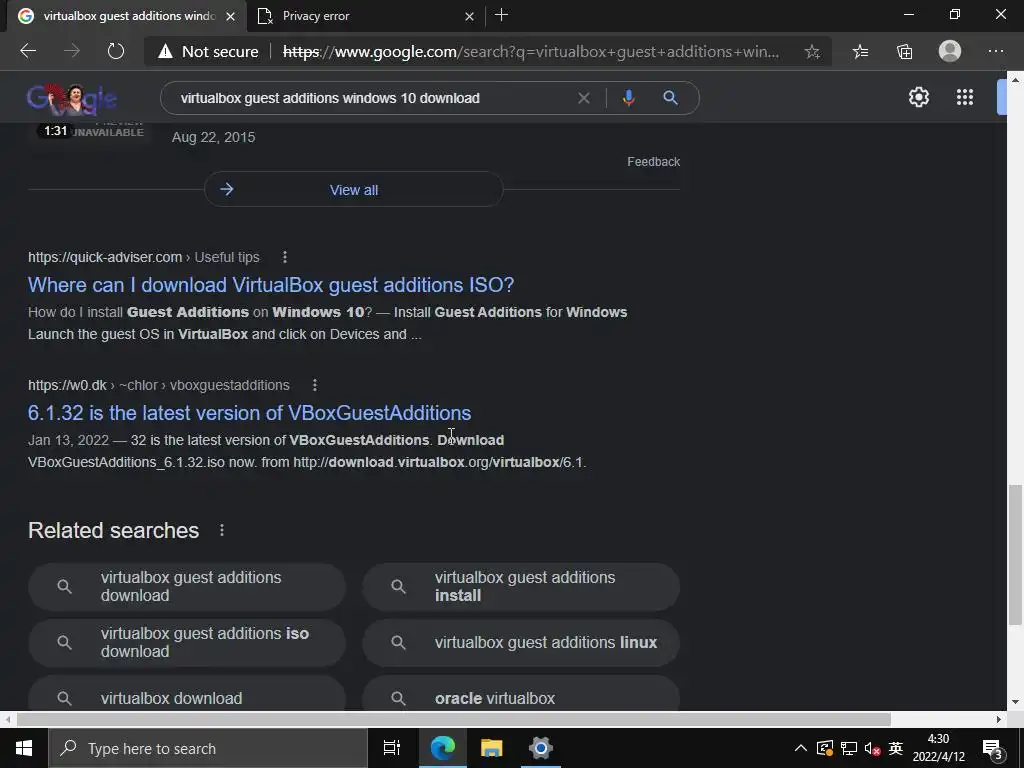The image size is (1024, 768).
Task: Open the notification Action Center
Action: [x=993, y=748]
